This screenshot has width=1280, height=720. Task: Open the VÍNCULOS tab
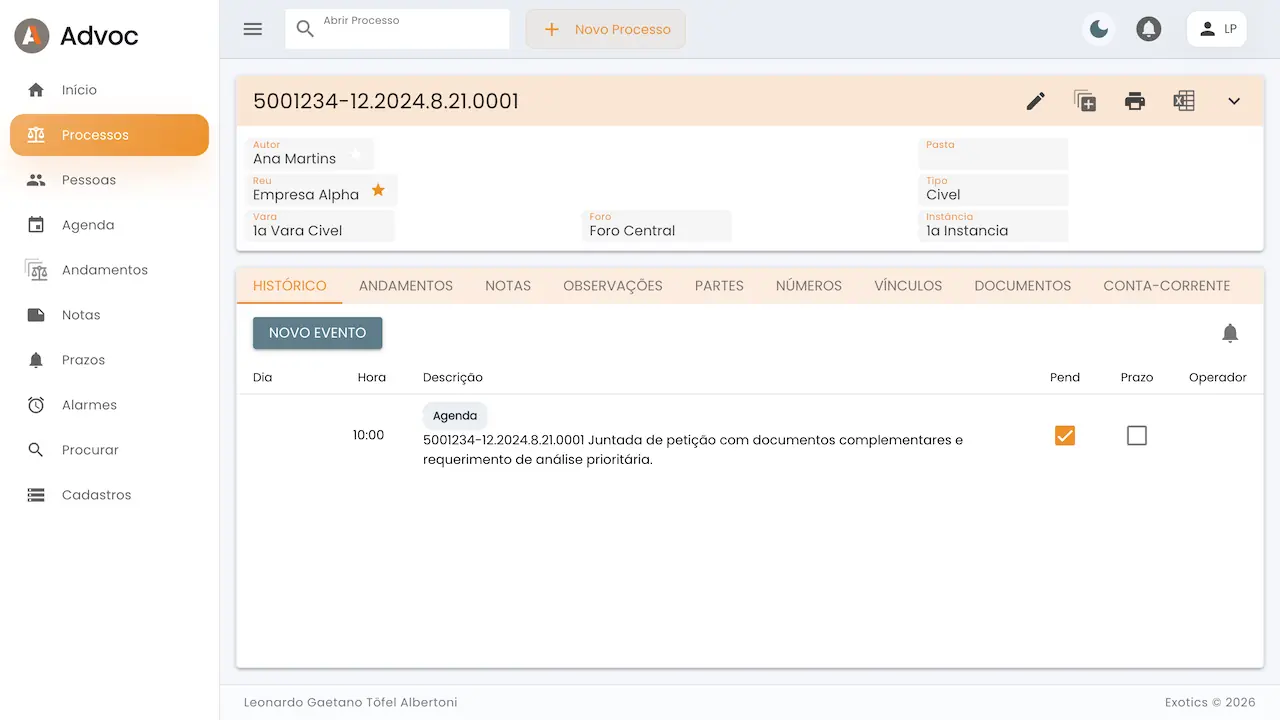[x=908, y=286]
